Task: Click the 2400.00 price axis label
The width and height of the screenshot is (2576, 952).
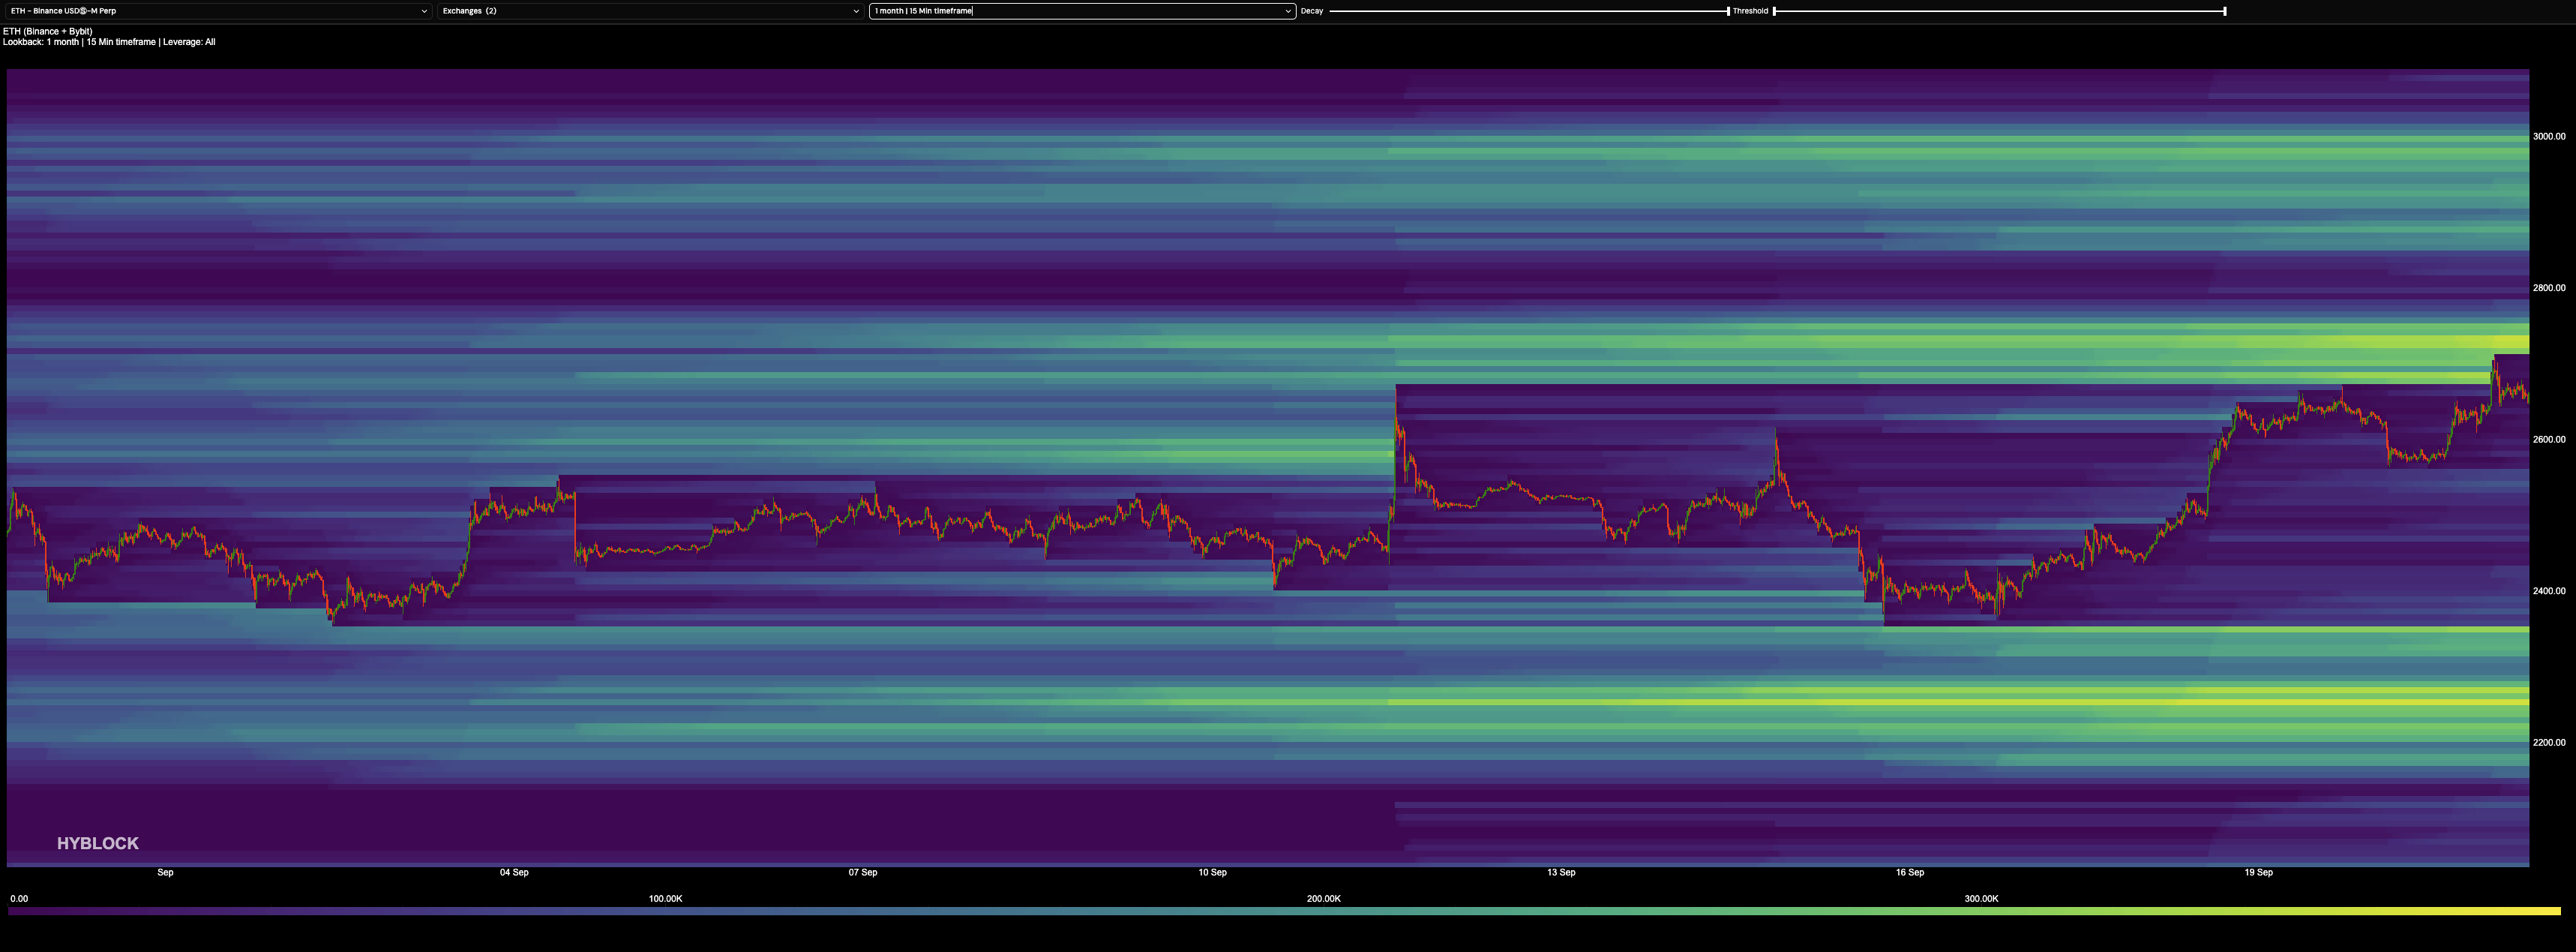Action: (x=2549, y=591)
